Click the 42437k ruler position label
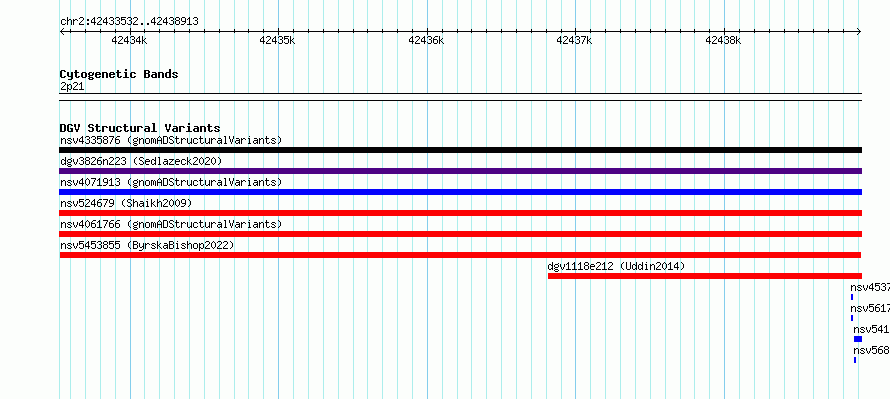The width and height of the screenshot is (890, 399). tap(574, 40)
